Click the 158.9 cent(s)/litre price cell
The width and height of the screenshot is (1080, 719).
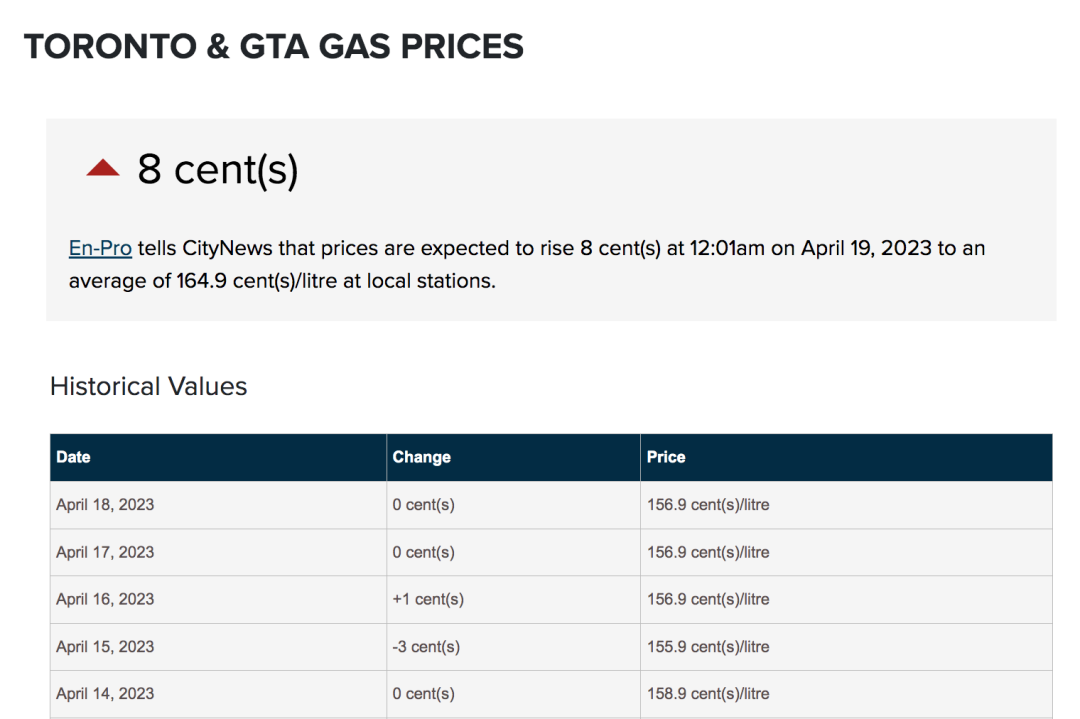(846, 694)
